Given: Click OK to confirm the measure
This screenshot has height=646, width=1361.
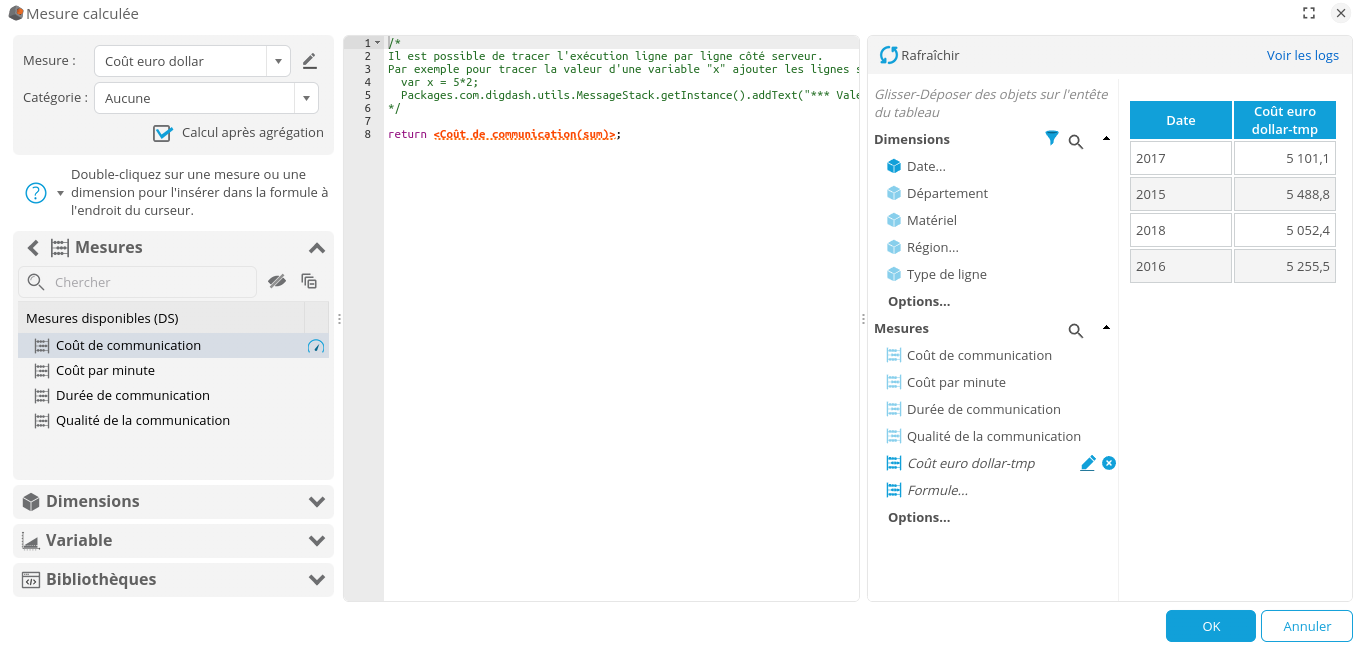Looking at the screenshot, I should pyautogui.click(x=1210, y=626).
